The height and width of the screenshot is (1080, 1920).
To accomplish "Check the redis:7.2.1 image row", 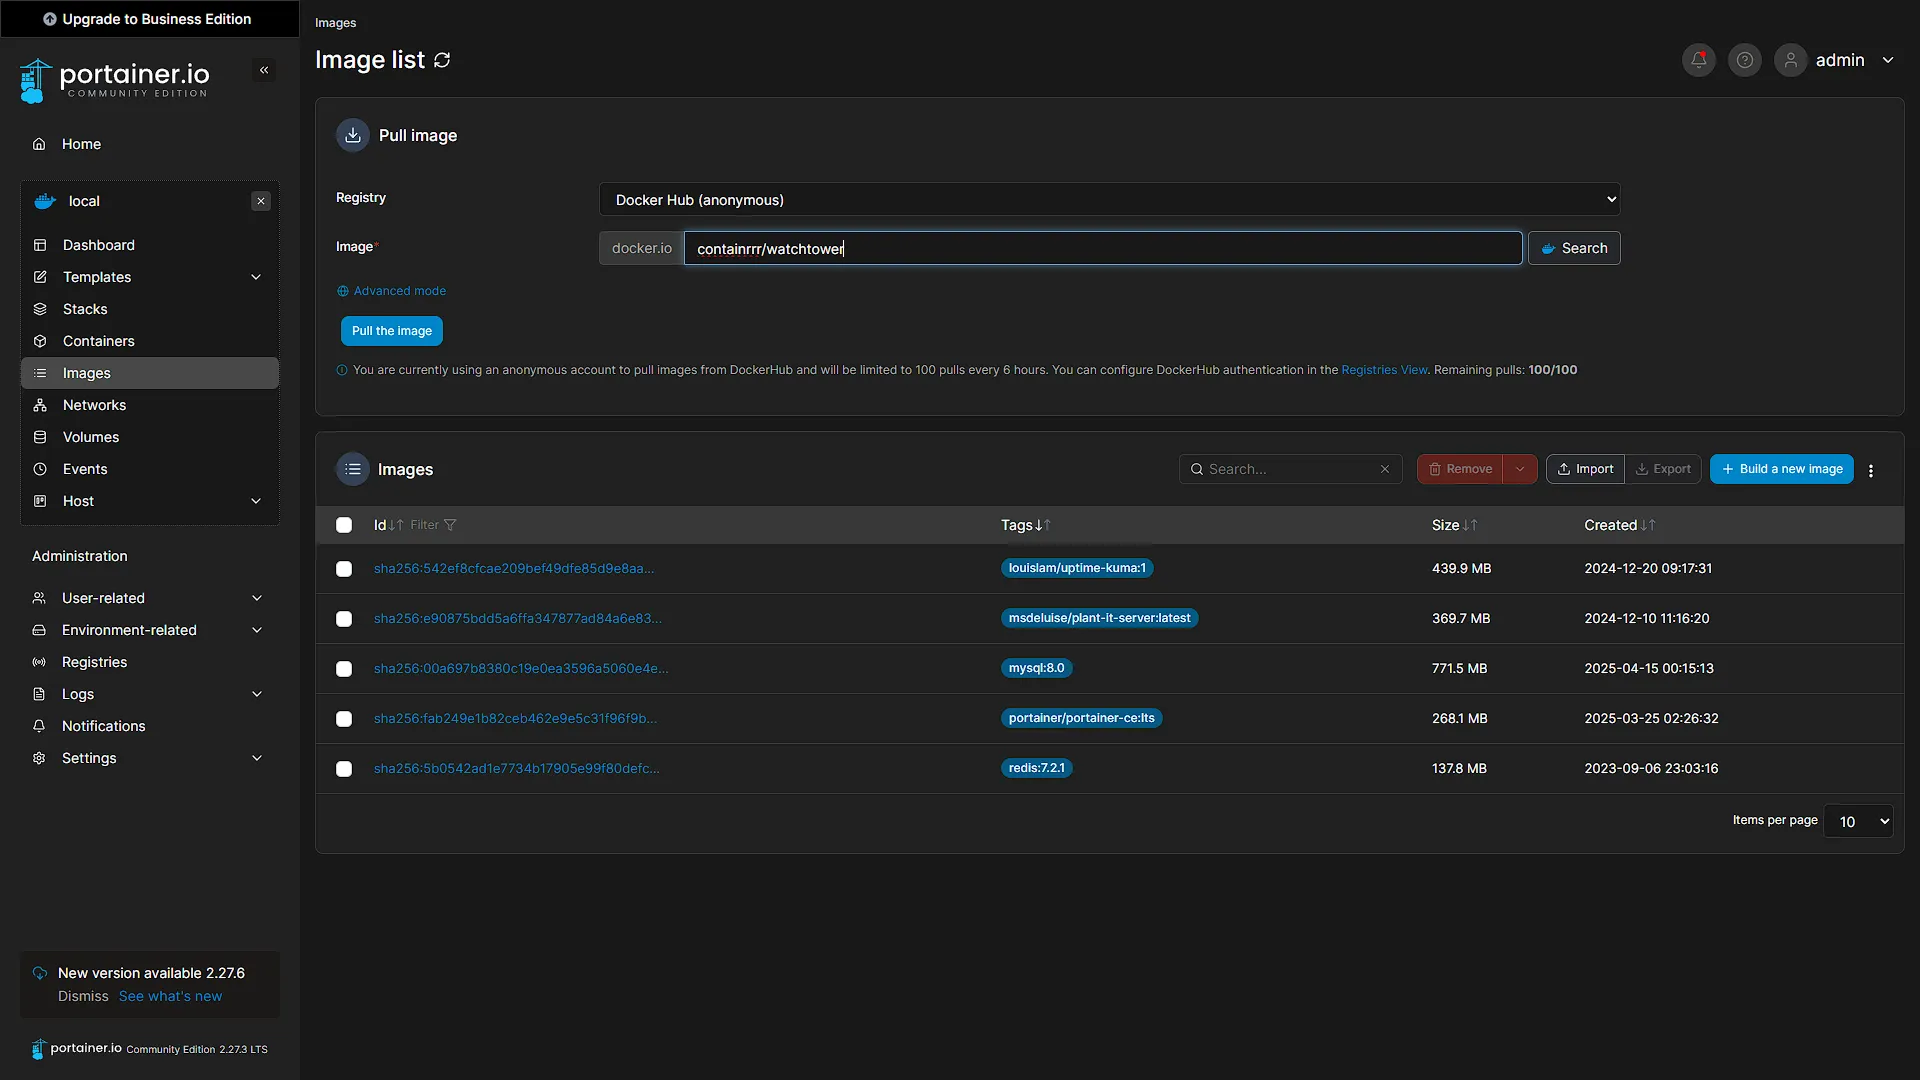I will tap(344, 769).
